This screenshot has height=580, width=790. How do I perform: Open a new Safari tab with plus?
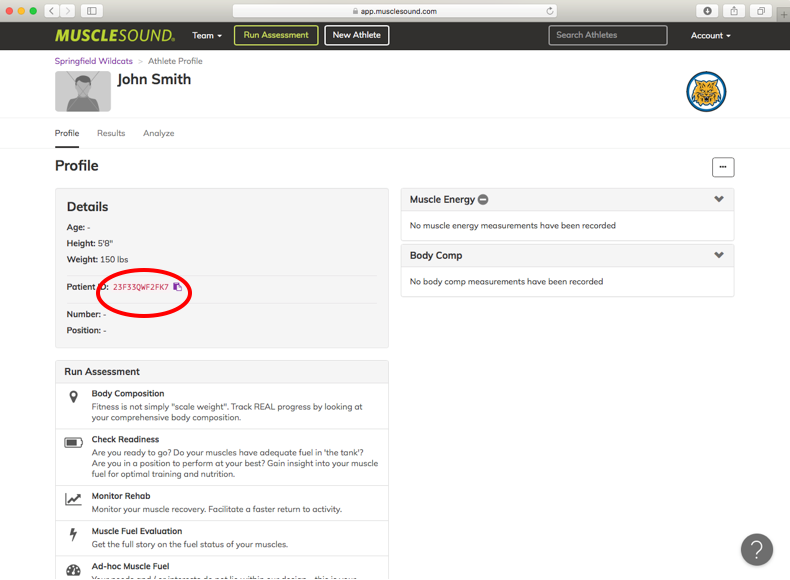coord(783,15)
